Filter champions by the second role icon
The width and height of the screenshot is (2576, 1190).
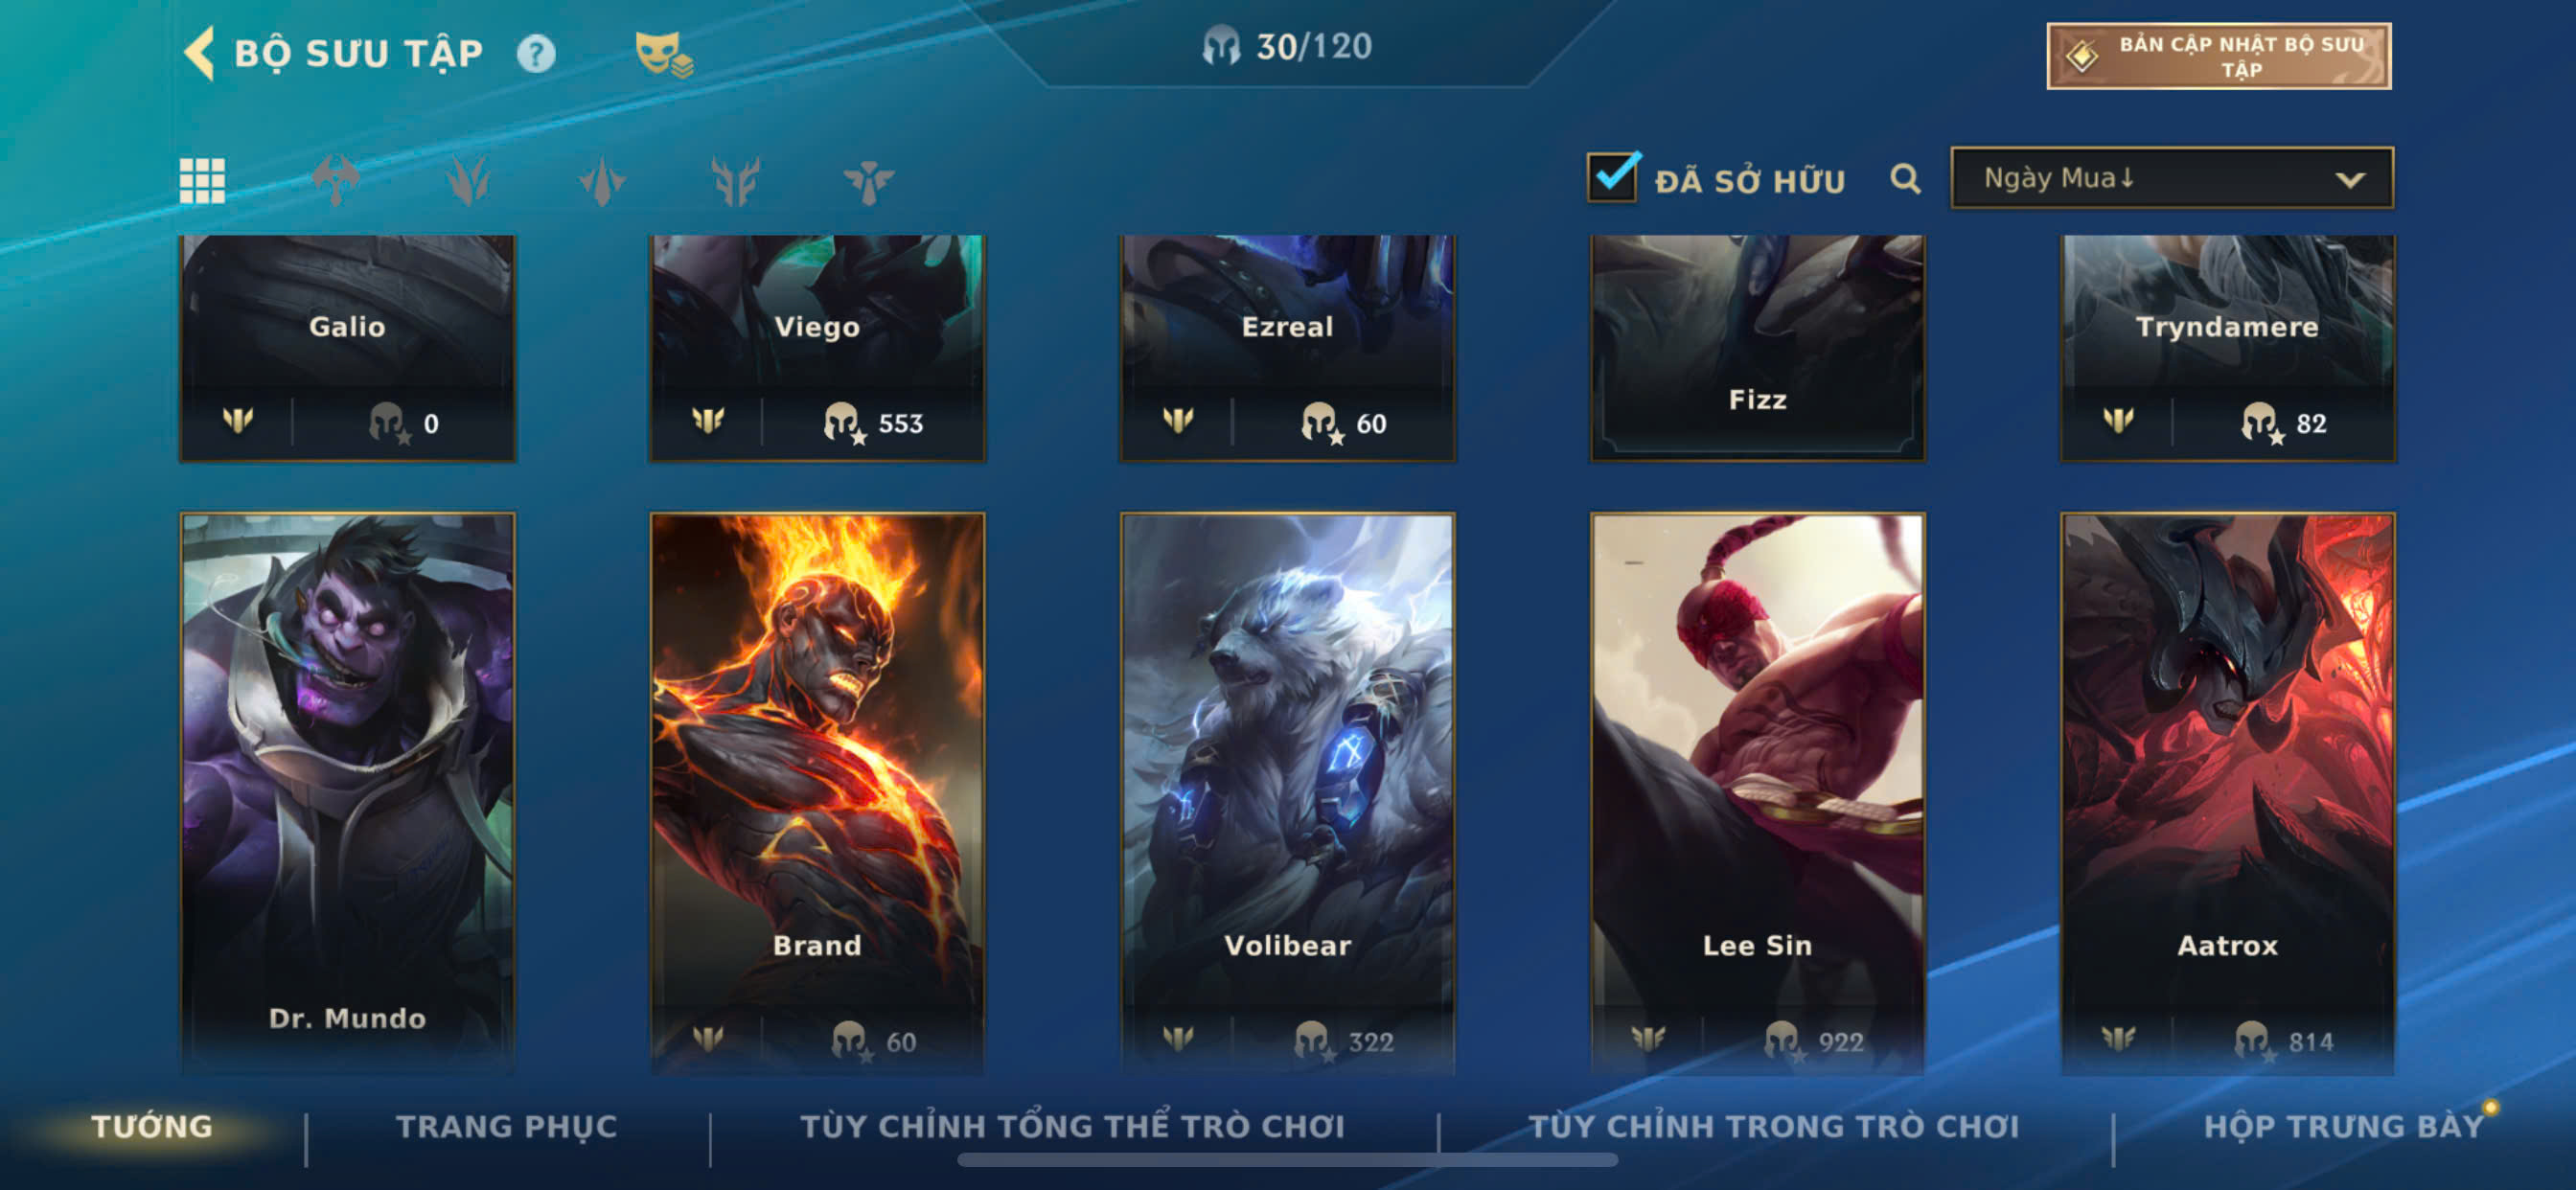tap(468, 180)
